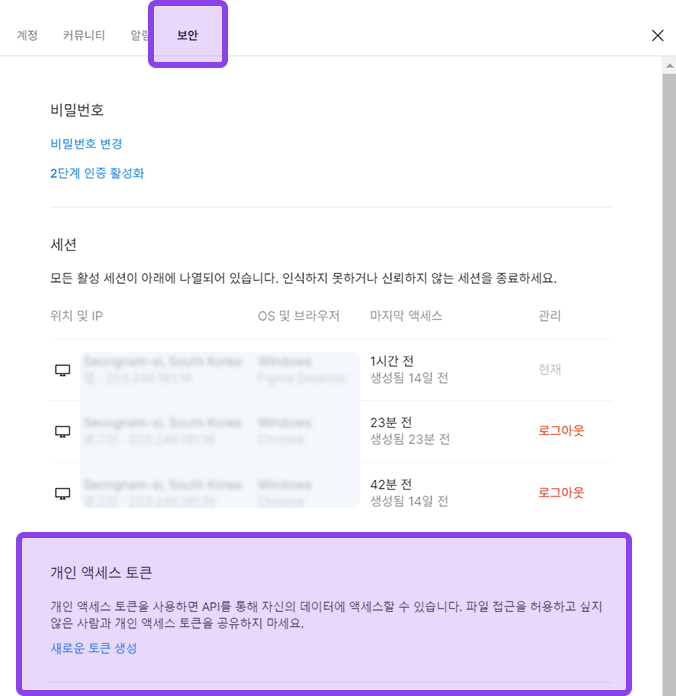Image resolution: width=676 pixels, height=696 pixels.
Task: Click the 세션 section heading
Action: click(x=63, y=245)
